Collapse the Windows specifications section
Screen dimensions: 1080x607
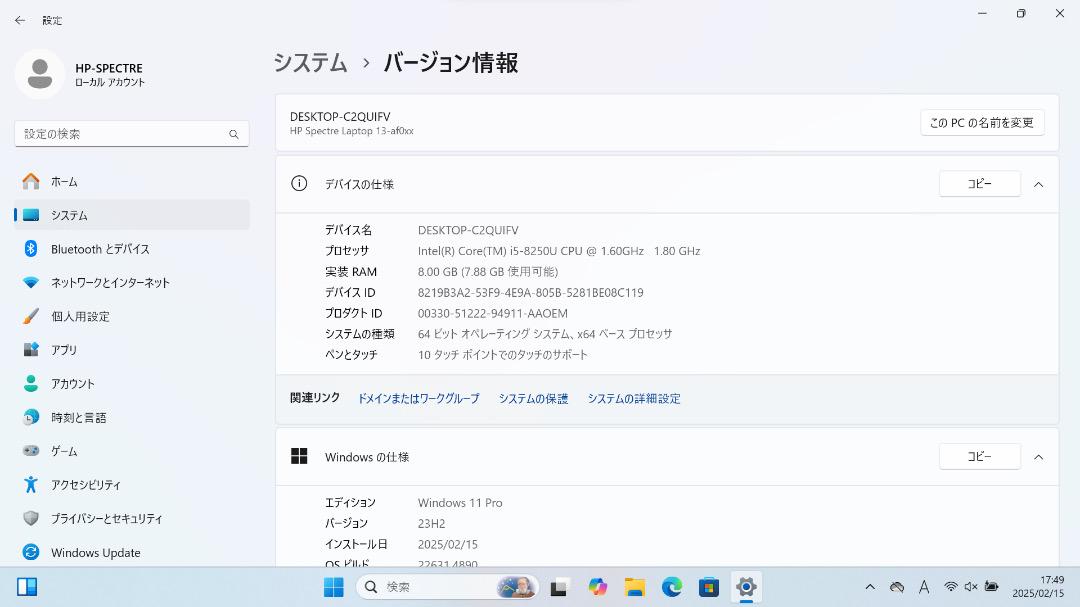pos(1039,457)
